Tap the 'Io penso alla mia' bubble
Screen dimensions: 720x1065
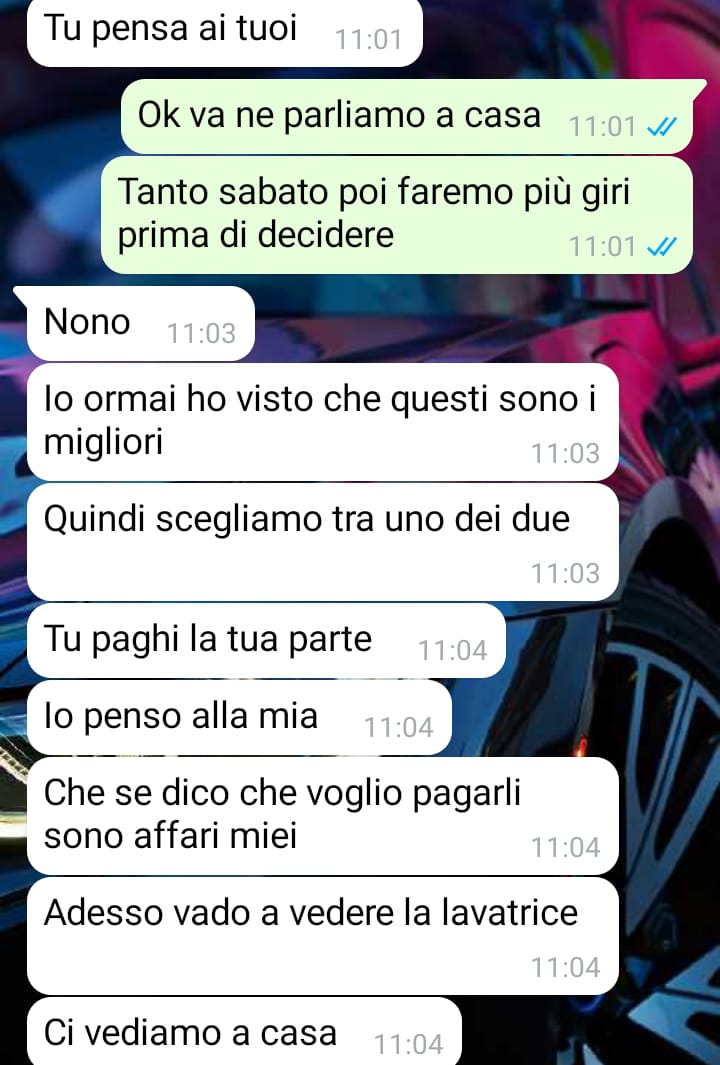[x=239, y=718]
